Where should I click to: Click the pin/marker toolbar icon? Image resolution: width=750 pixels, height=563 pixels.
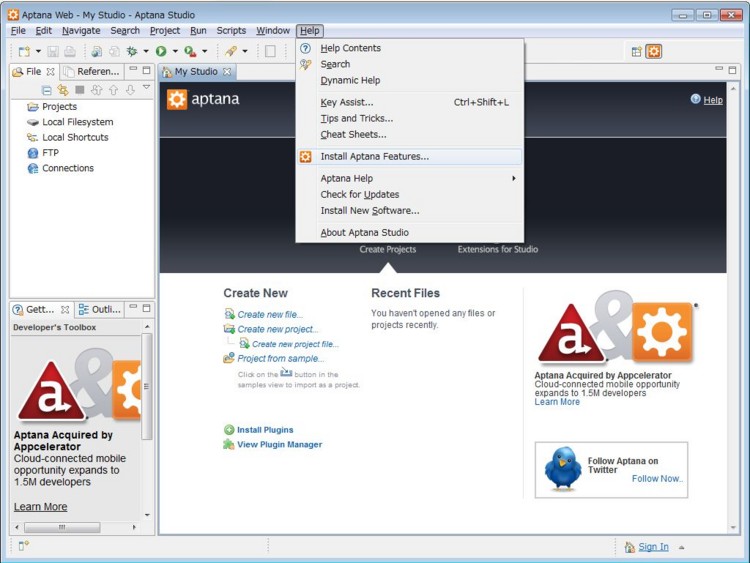[231, 51]
